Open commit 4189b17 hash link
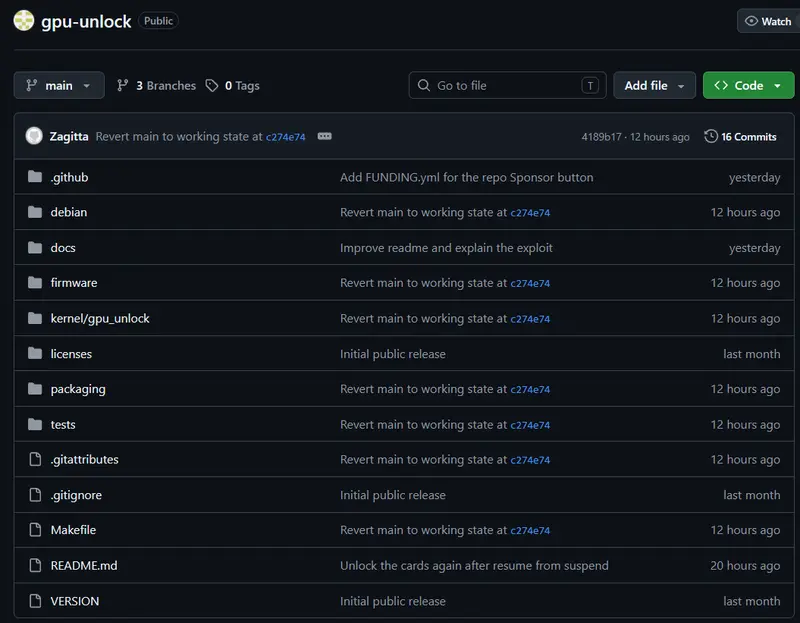Viewport: 800px width, 623px height. (x=602, y=137)
